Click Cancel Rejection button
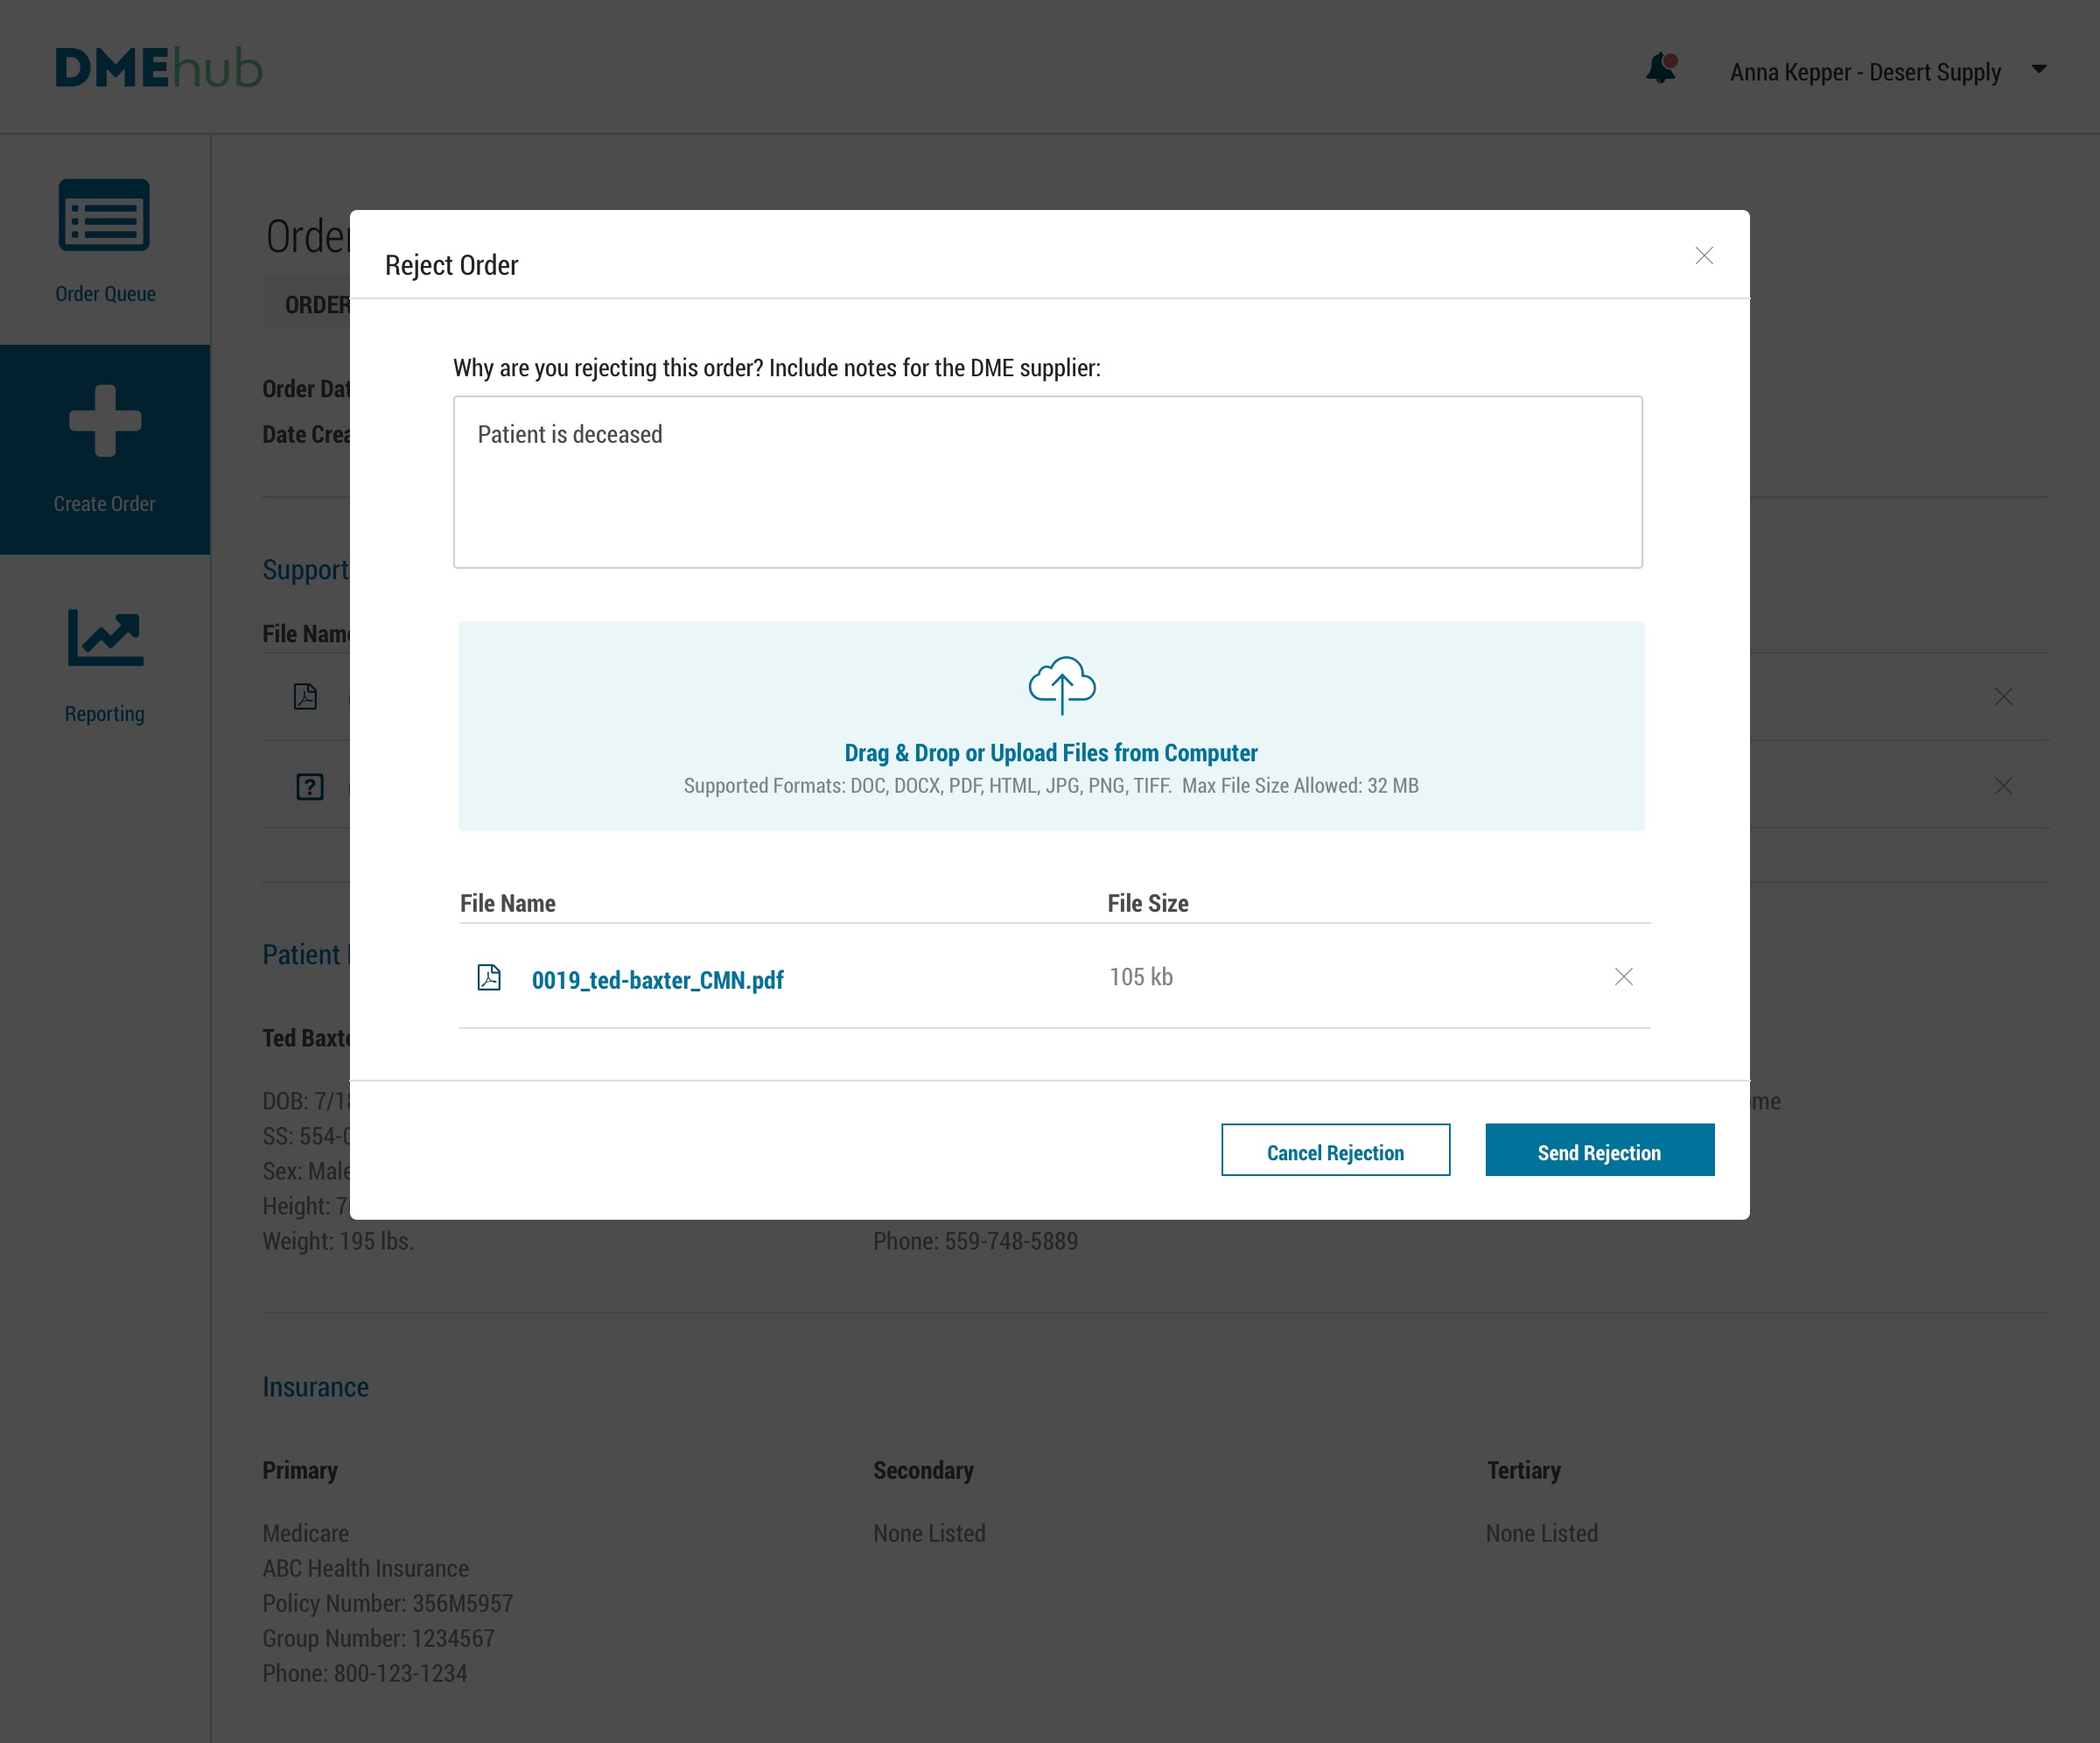Image resolution: width=2100 pixels, height=1743 pixels. click(1335, 1150)
